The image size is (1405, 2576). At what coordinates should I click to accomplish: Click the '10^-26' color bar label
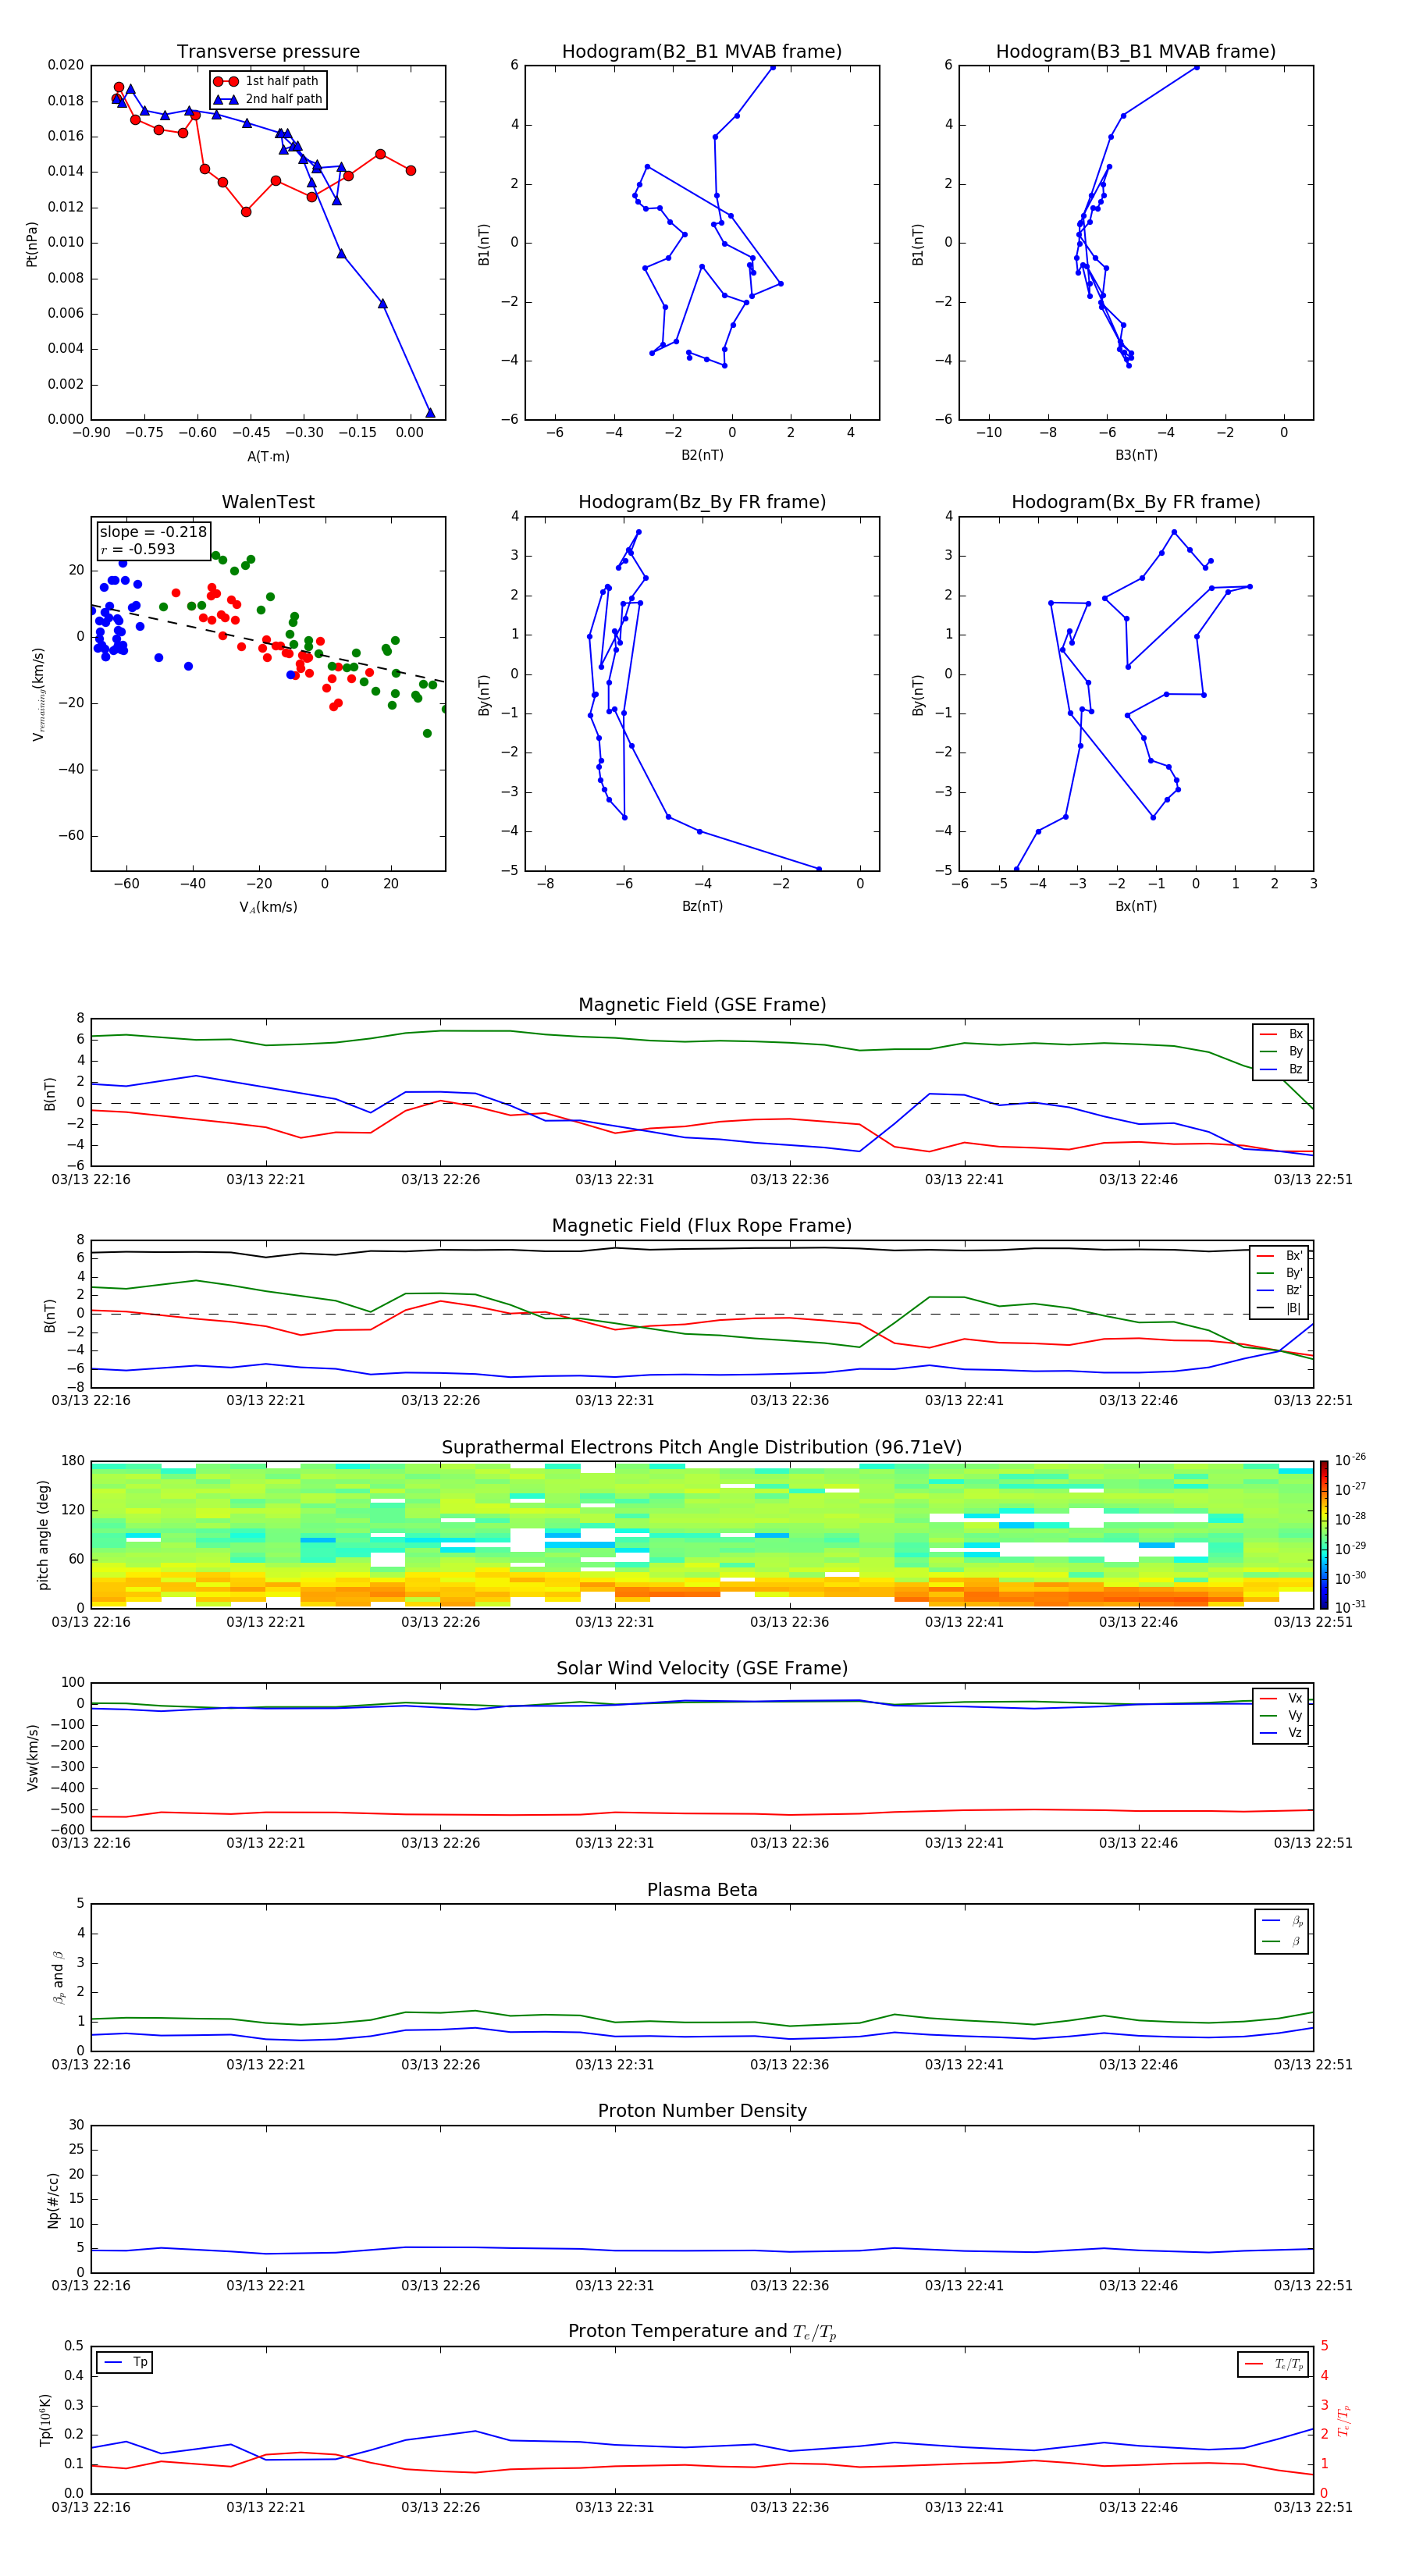click(1350, 1460)
